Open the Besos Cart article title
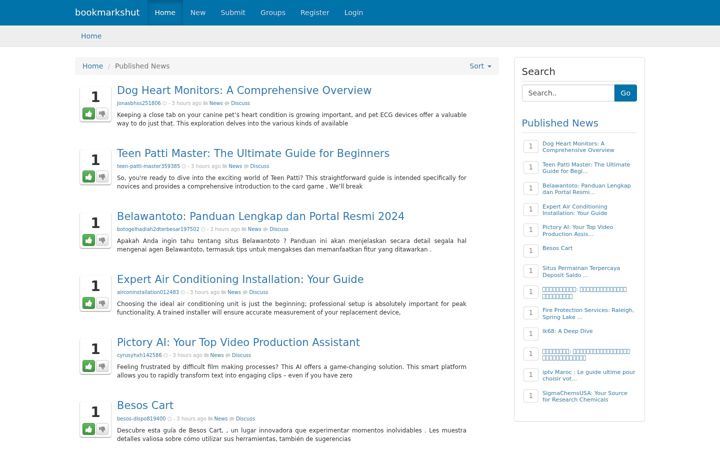Viewport: 720px width, 450px height. pyautogui.click(x=145, y=405)
